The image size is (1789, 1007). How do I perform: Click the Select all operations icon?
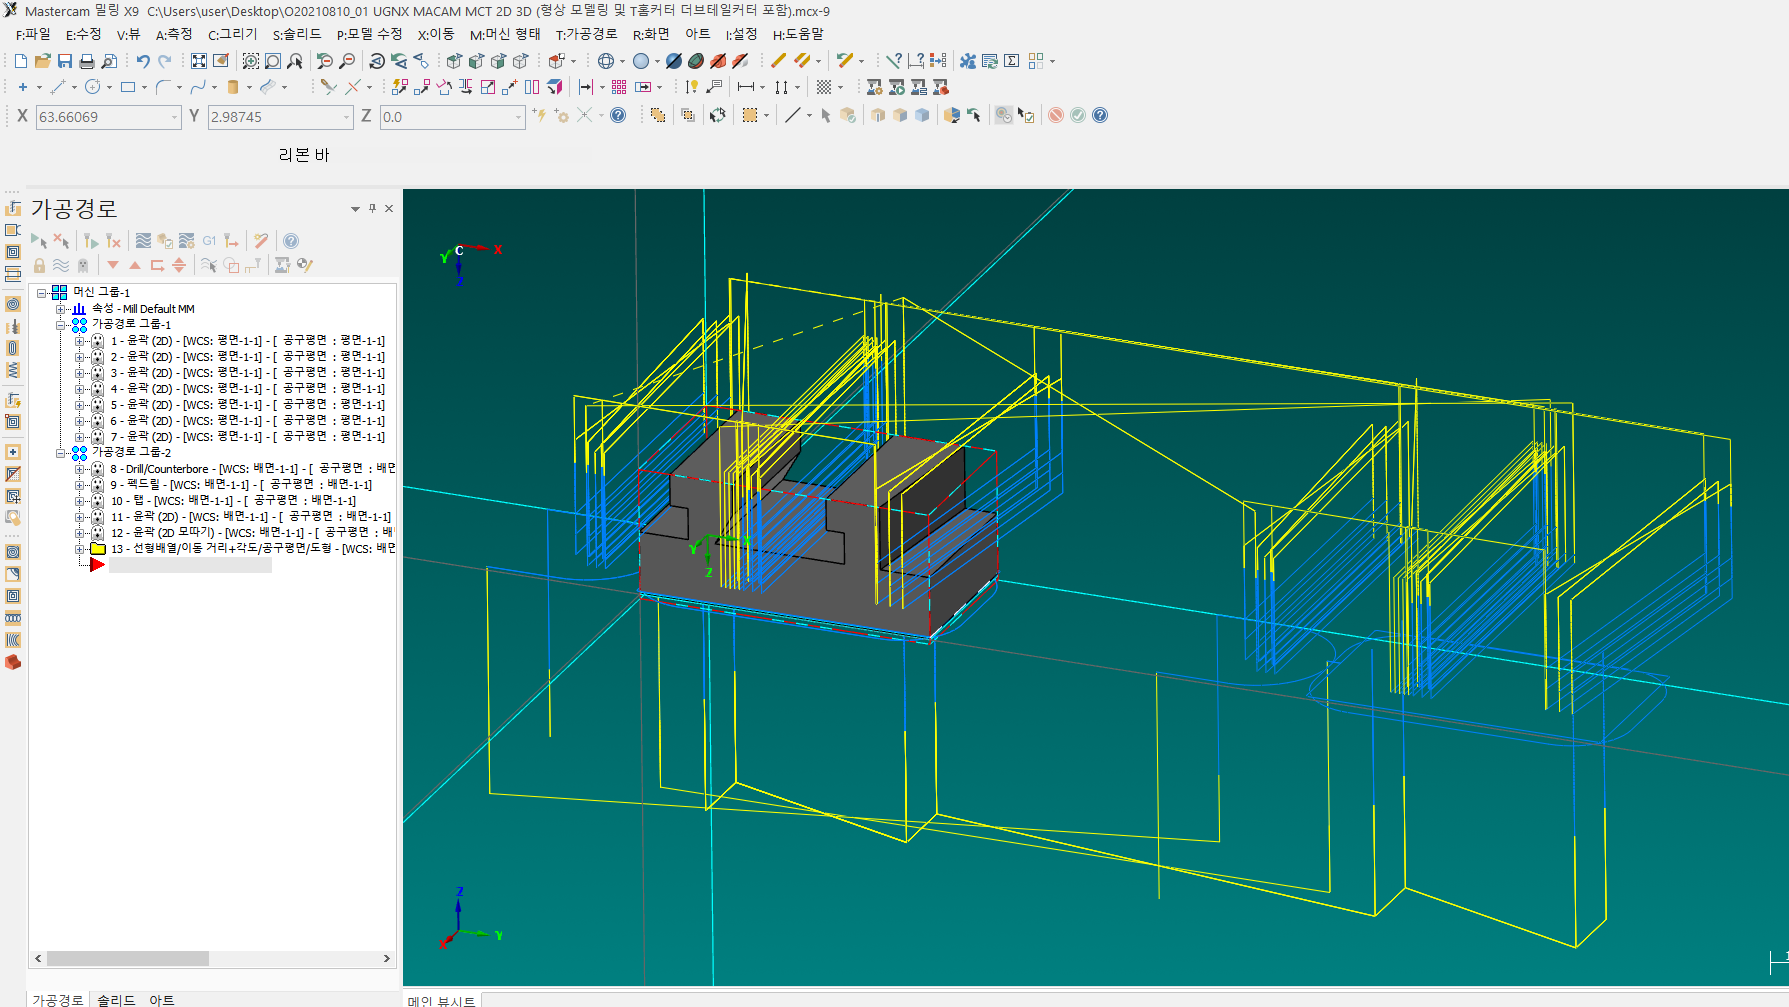coord(39,241)
